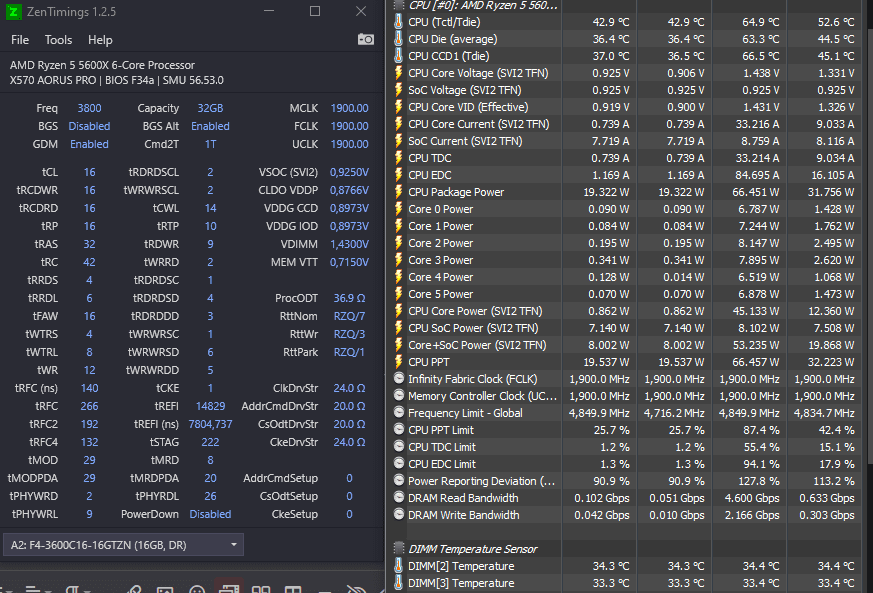The height and width of the screenshot is (593, 873).
Task: Select the Freq value 3800
Action: point(89,108)
